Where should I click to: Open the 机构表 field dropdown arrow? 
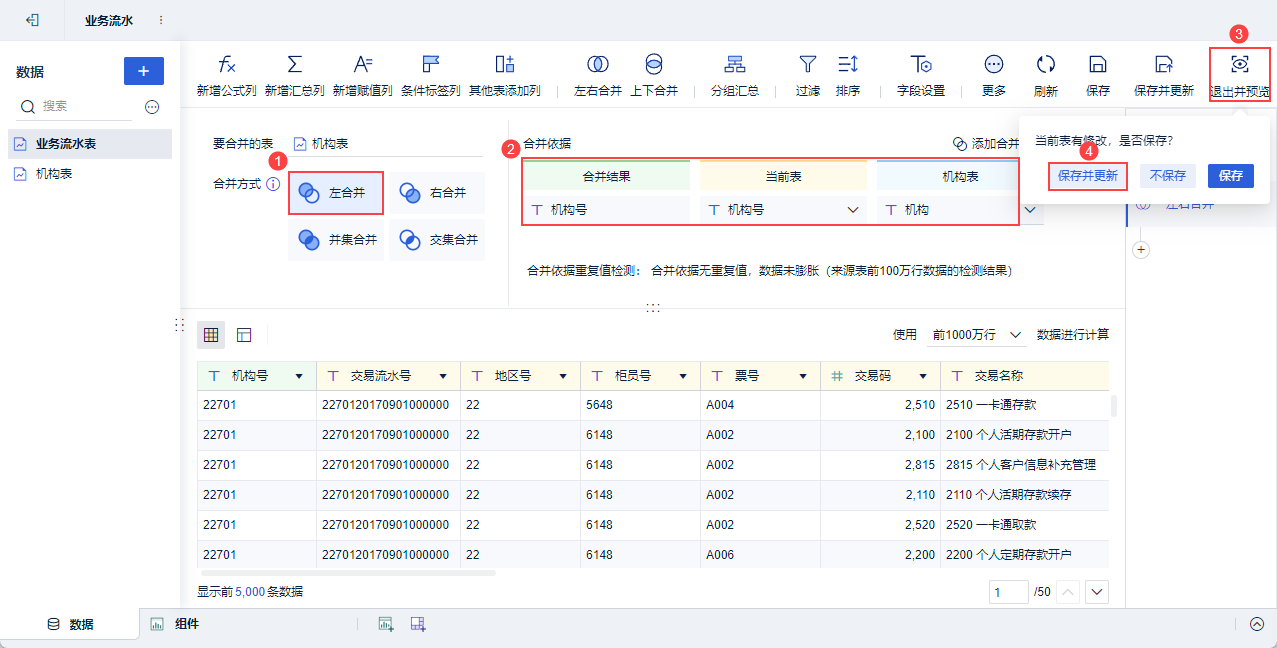click(x=1030, y=210)
